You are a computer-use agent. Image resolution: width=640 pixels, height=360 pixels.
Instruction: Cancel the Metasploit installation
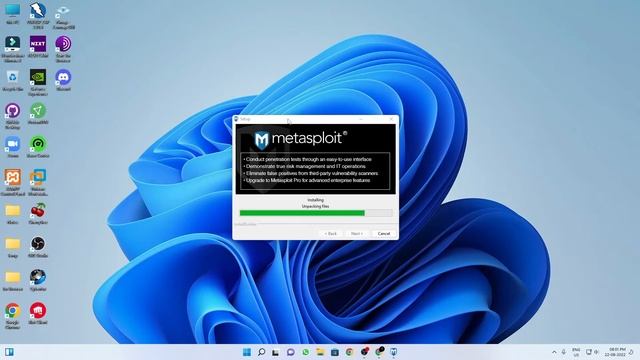tap(384, 233)
